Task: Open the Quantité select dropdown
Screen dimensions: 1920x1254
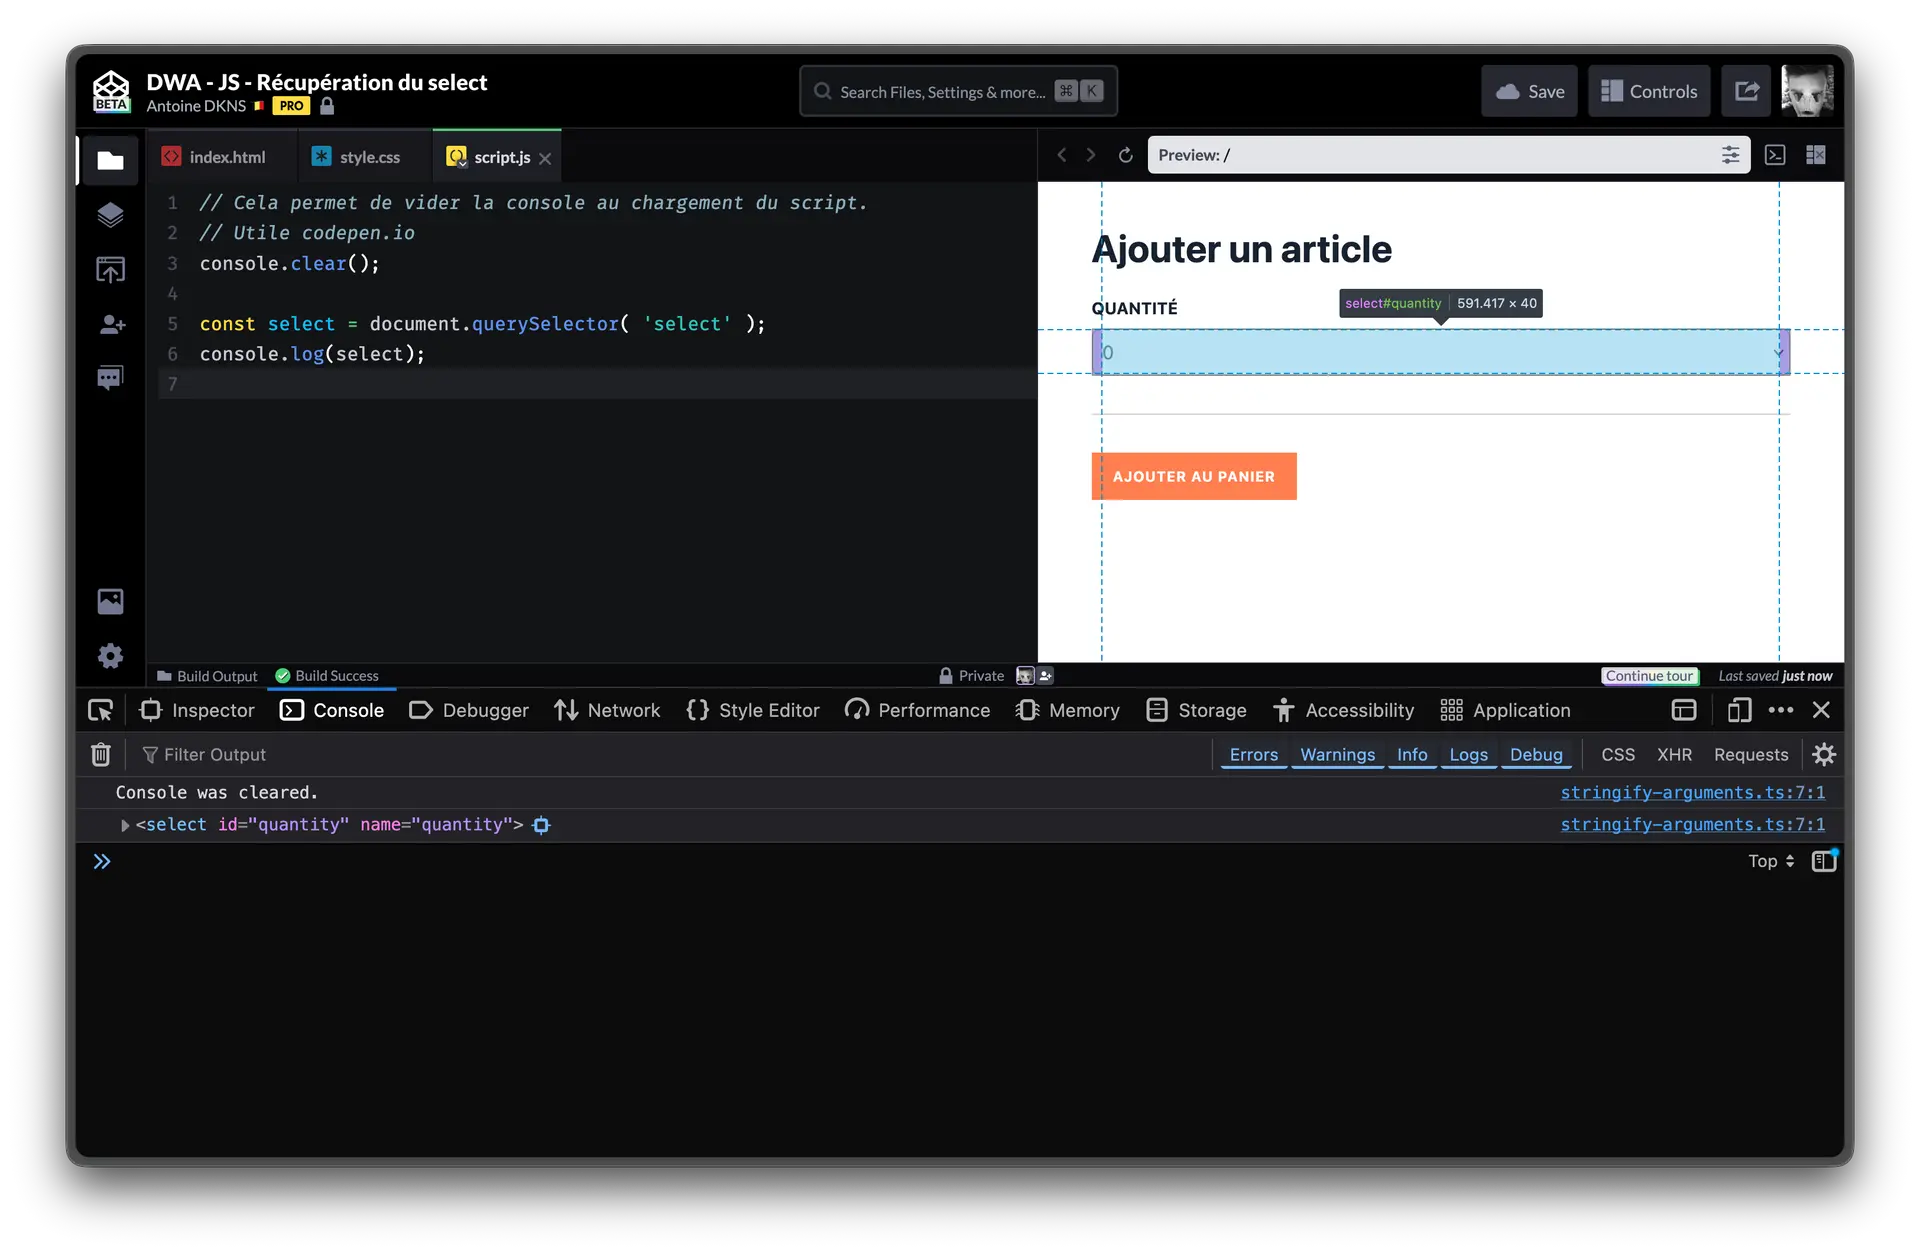Action: (1440, 352)
